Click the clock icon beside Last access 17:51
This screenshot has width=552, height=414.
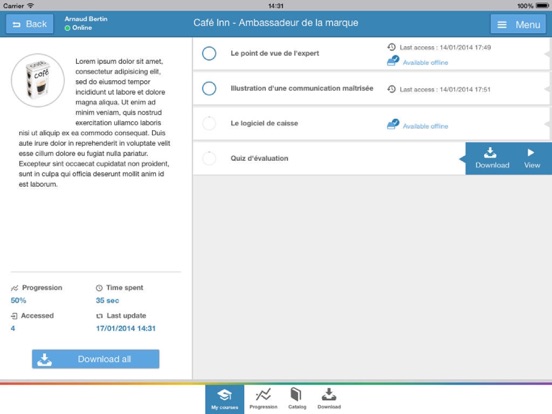(391, 89)
